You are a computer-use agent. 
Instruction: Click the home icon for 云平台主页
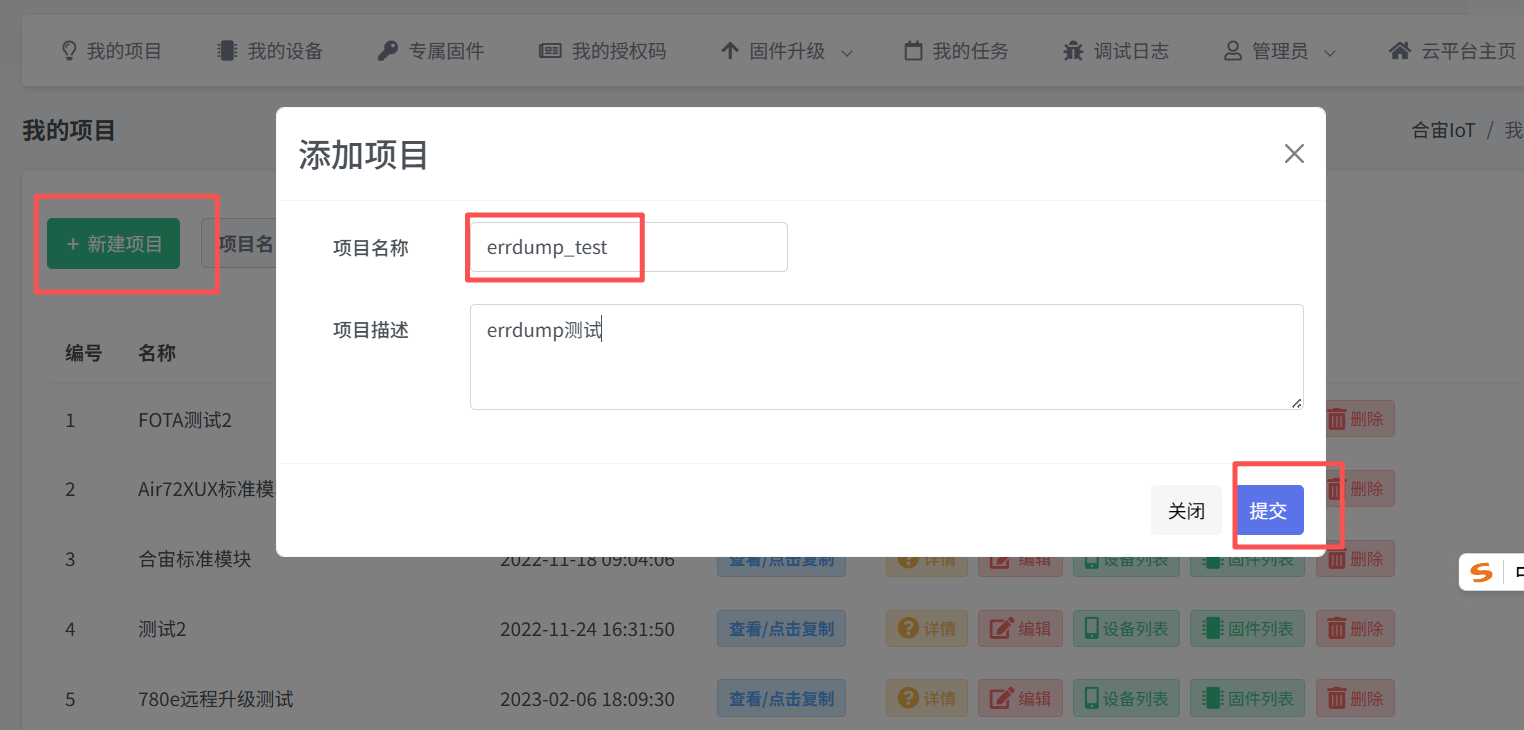click(x=1400, y=51)
